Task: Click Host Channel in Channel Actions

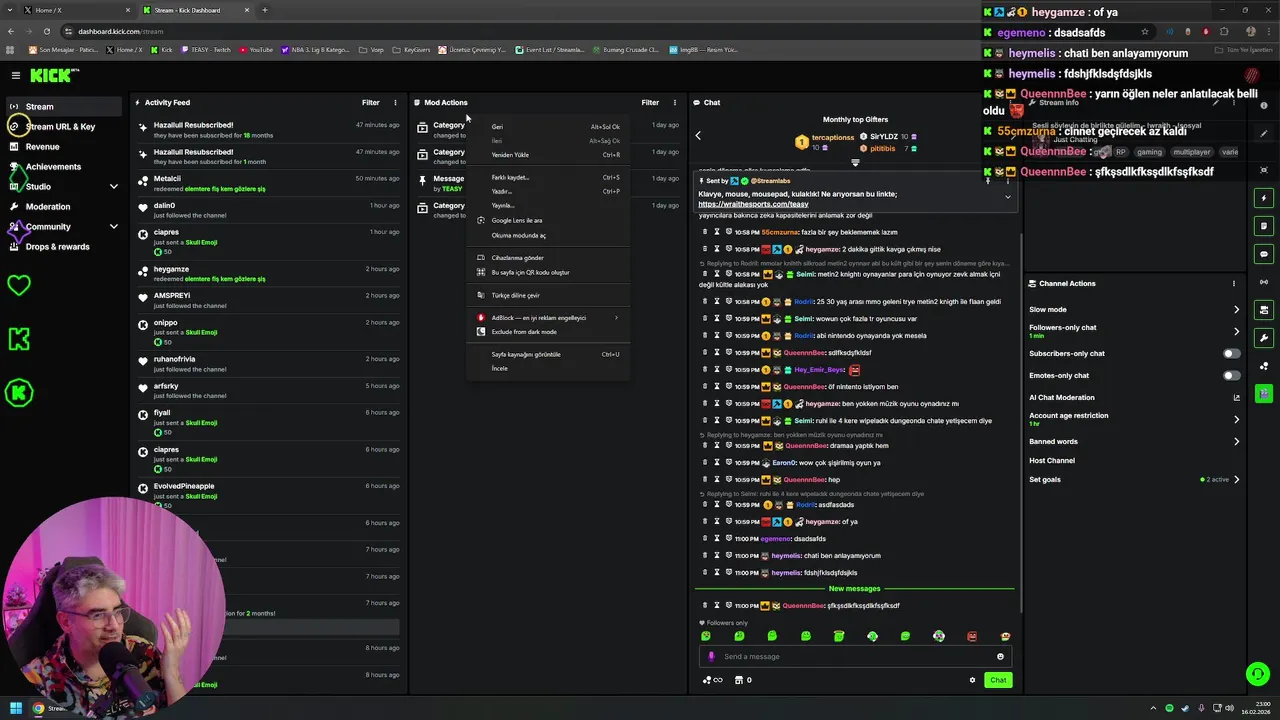Action: pyautogui.click(x=1052, y=460)
